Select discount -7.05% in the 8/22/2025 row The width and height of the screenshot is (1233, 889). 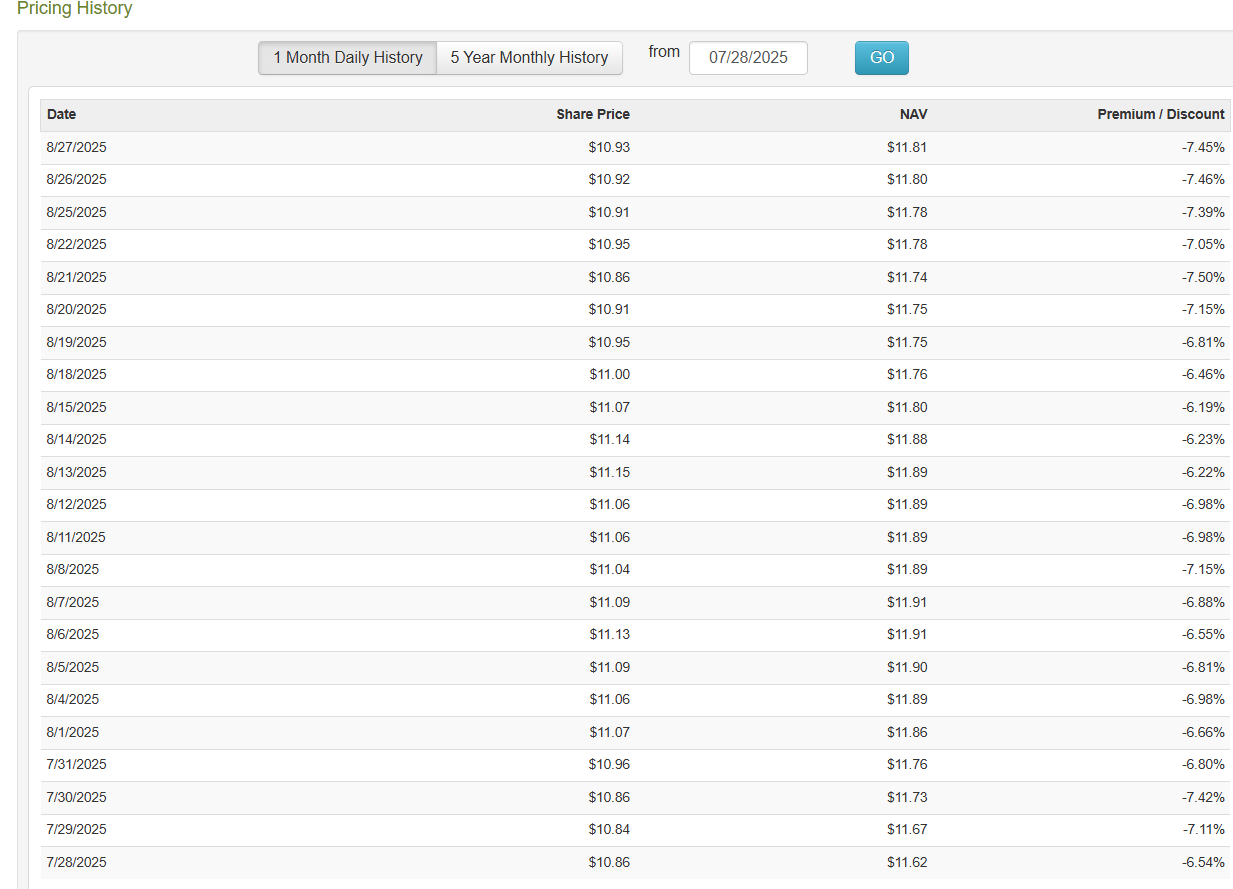[1203, 245]
